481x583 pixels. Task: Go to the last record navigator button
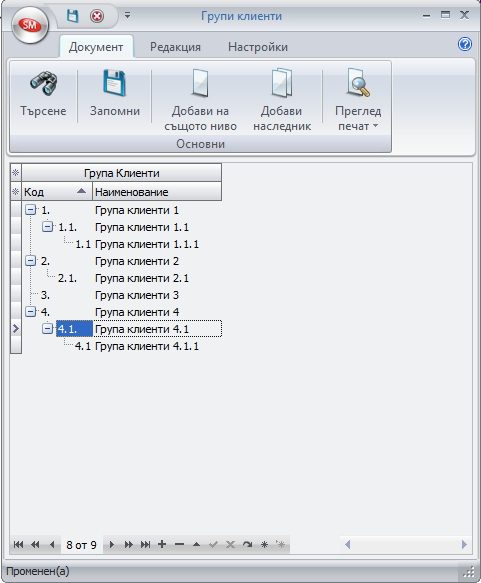(145, 544)
